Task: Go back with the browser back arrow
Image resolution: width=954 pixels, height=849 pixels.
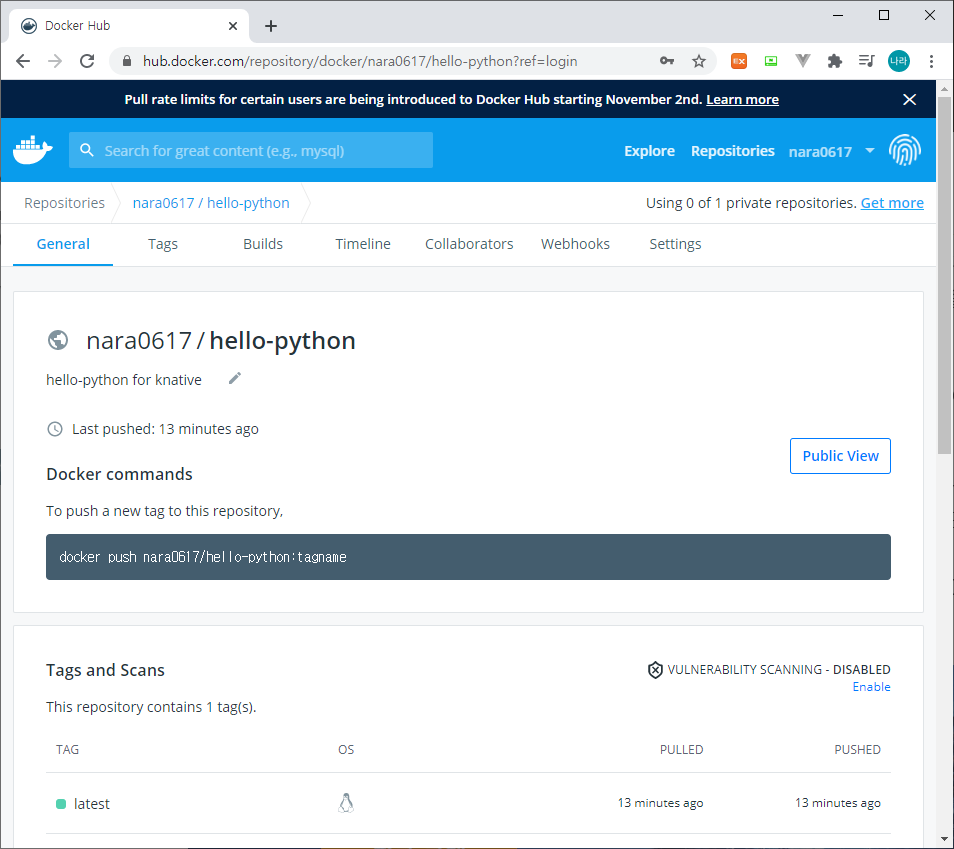Action: pyautogui.click(x=23, y=61)
